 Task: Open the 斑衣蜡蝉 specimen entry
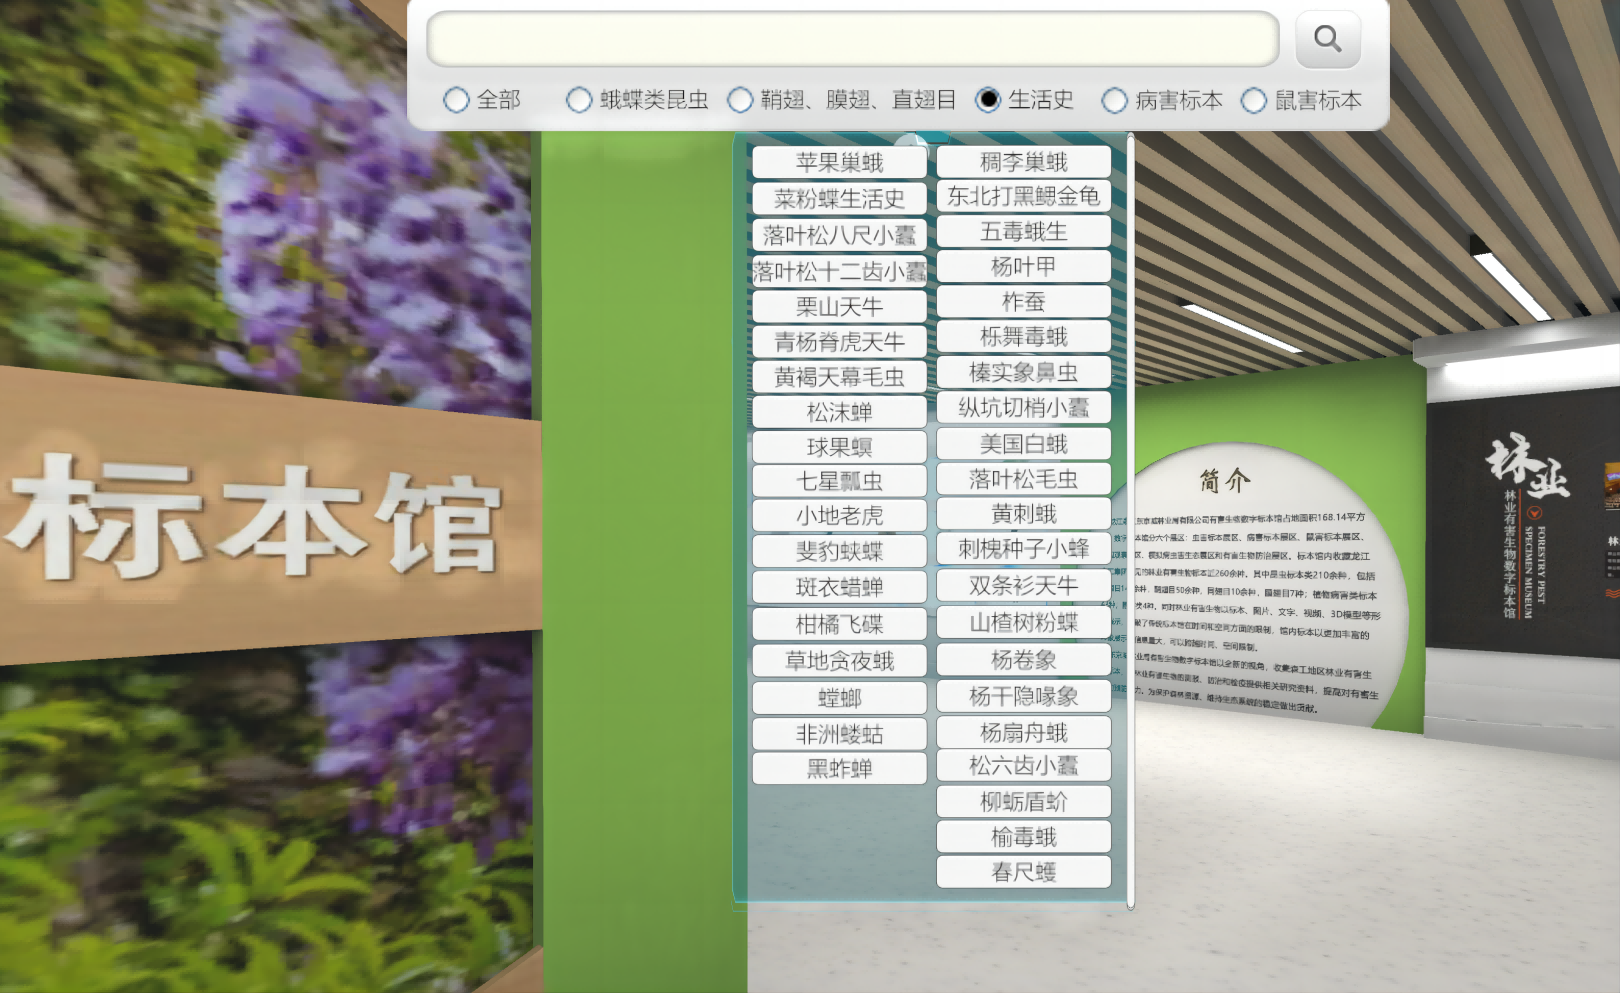point(840,588)
